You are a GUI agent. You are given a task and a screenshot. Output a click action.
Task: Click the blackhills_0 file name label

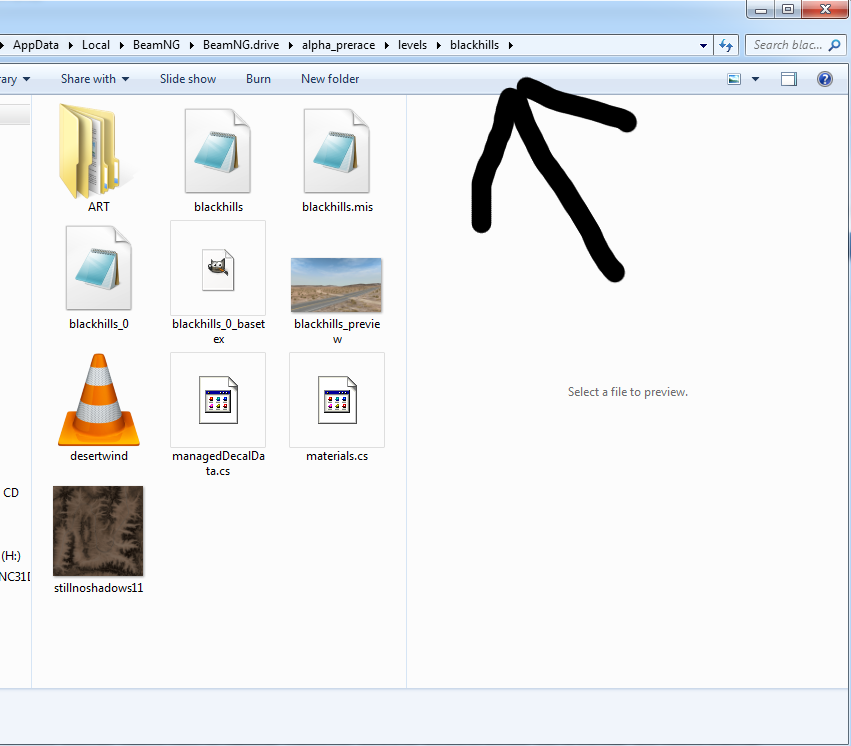tap(99, 324)
